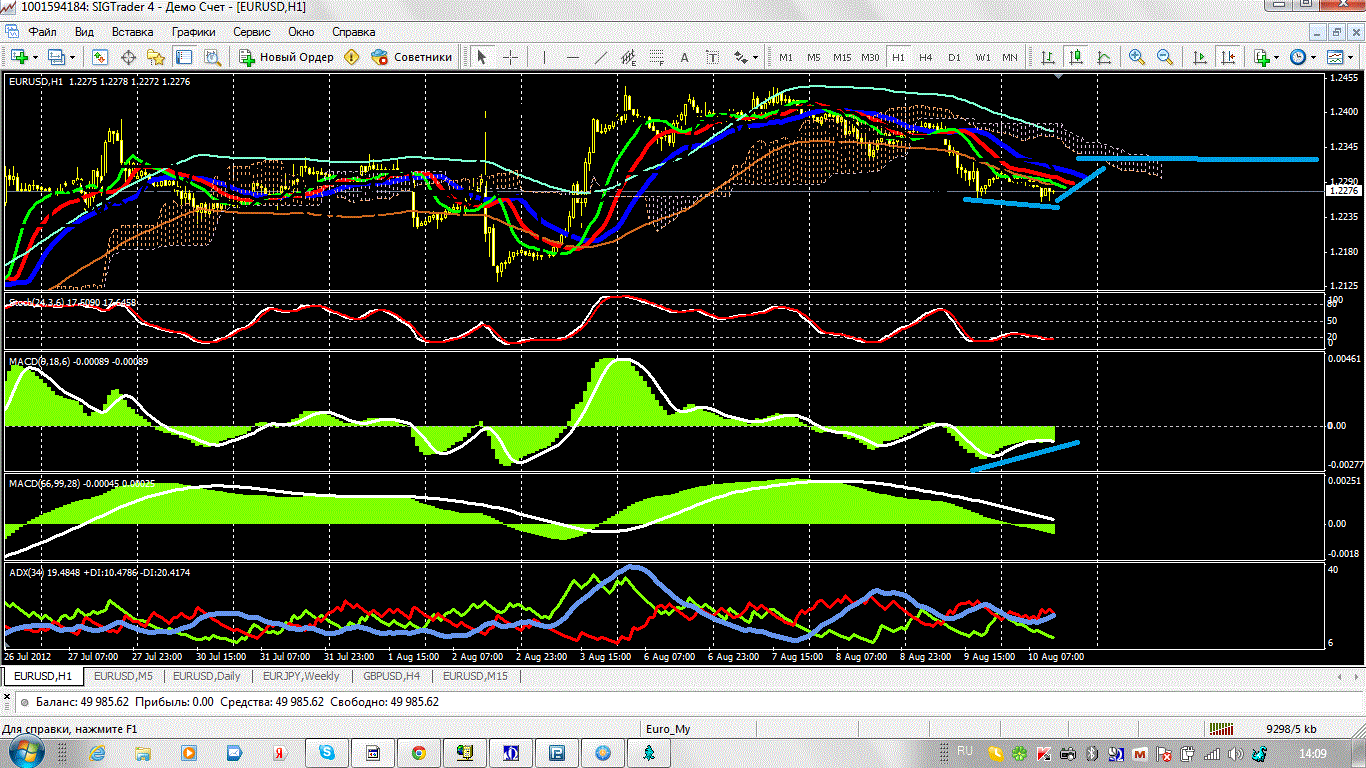Select the H4 timeframe
Screen dimensions: 1366x768
point(926,57)
